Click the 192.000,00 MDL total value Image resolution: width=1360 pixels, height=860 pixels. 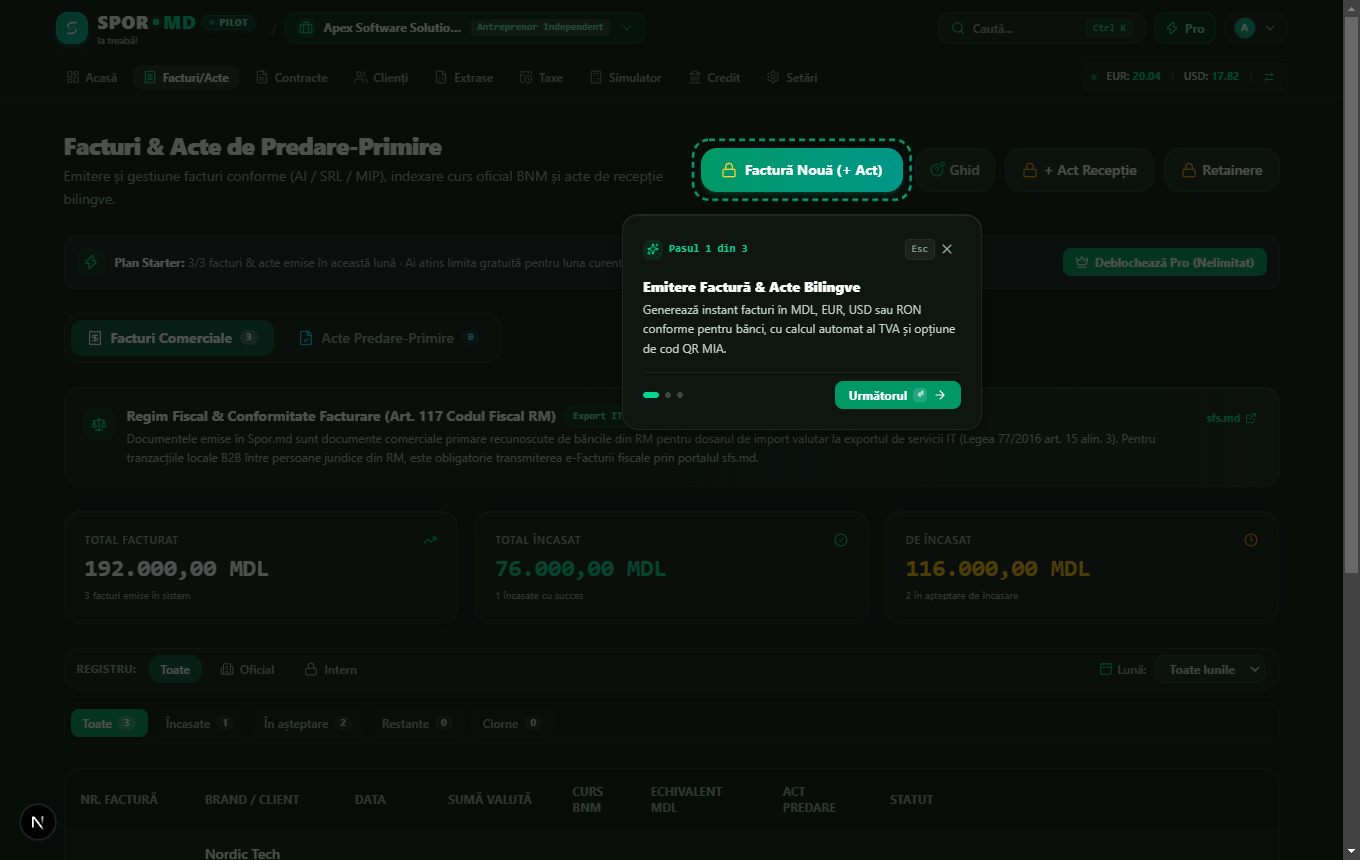click(176, 569)
